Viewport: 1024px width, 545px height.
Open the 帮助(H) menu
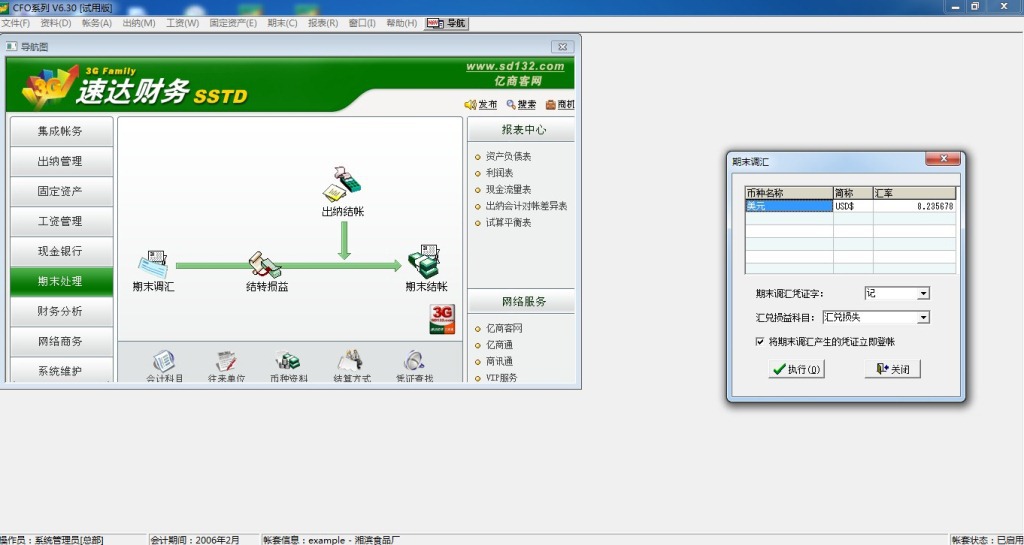coord(402,23)
